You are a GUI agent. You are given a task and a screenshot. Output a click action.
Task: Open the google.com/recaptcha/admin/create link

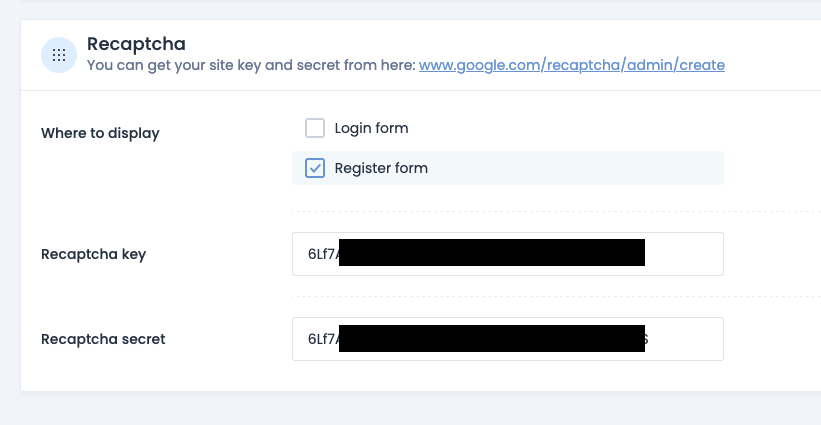pyautogui.click(x=571, y=65)
